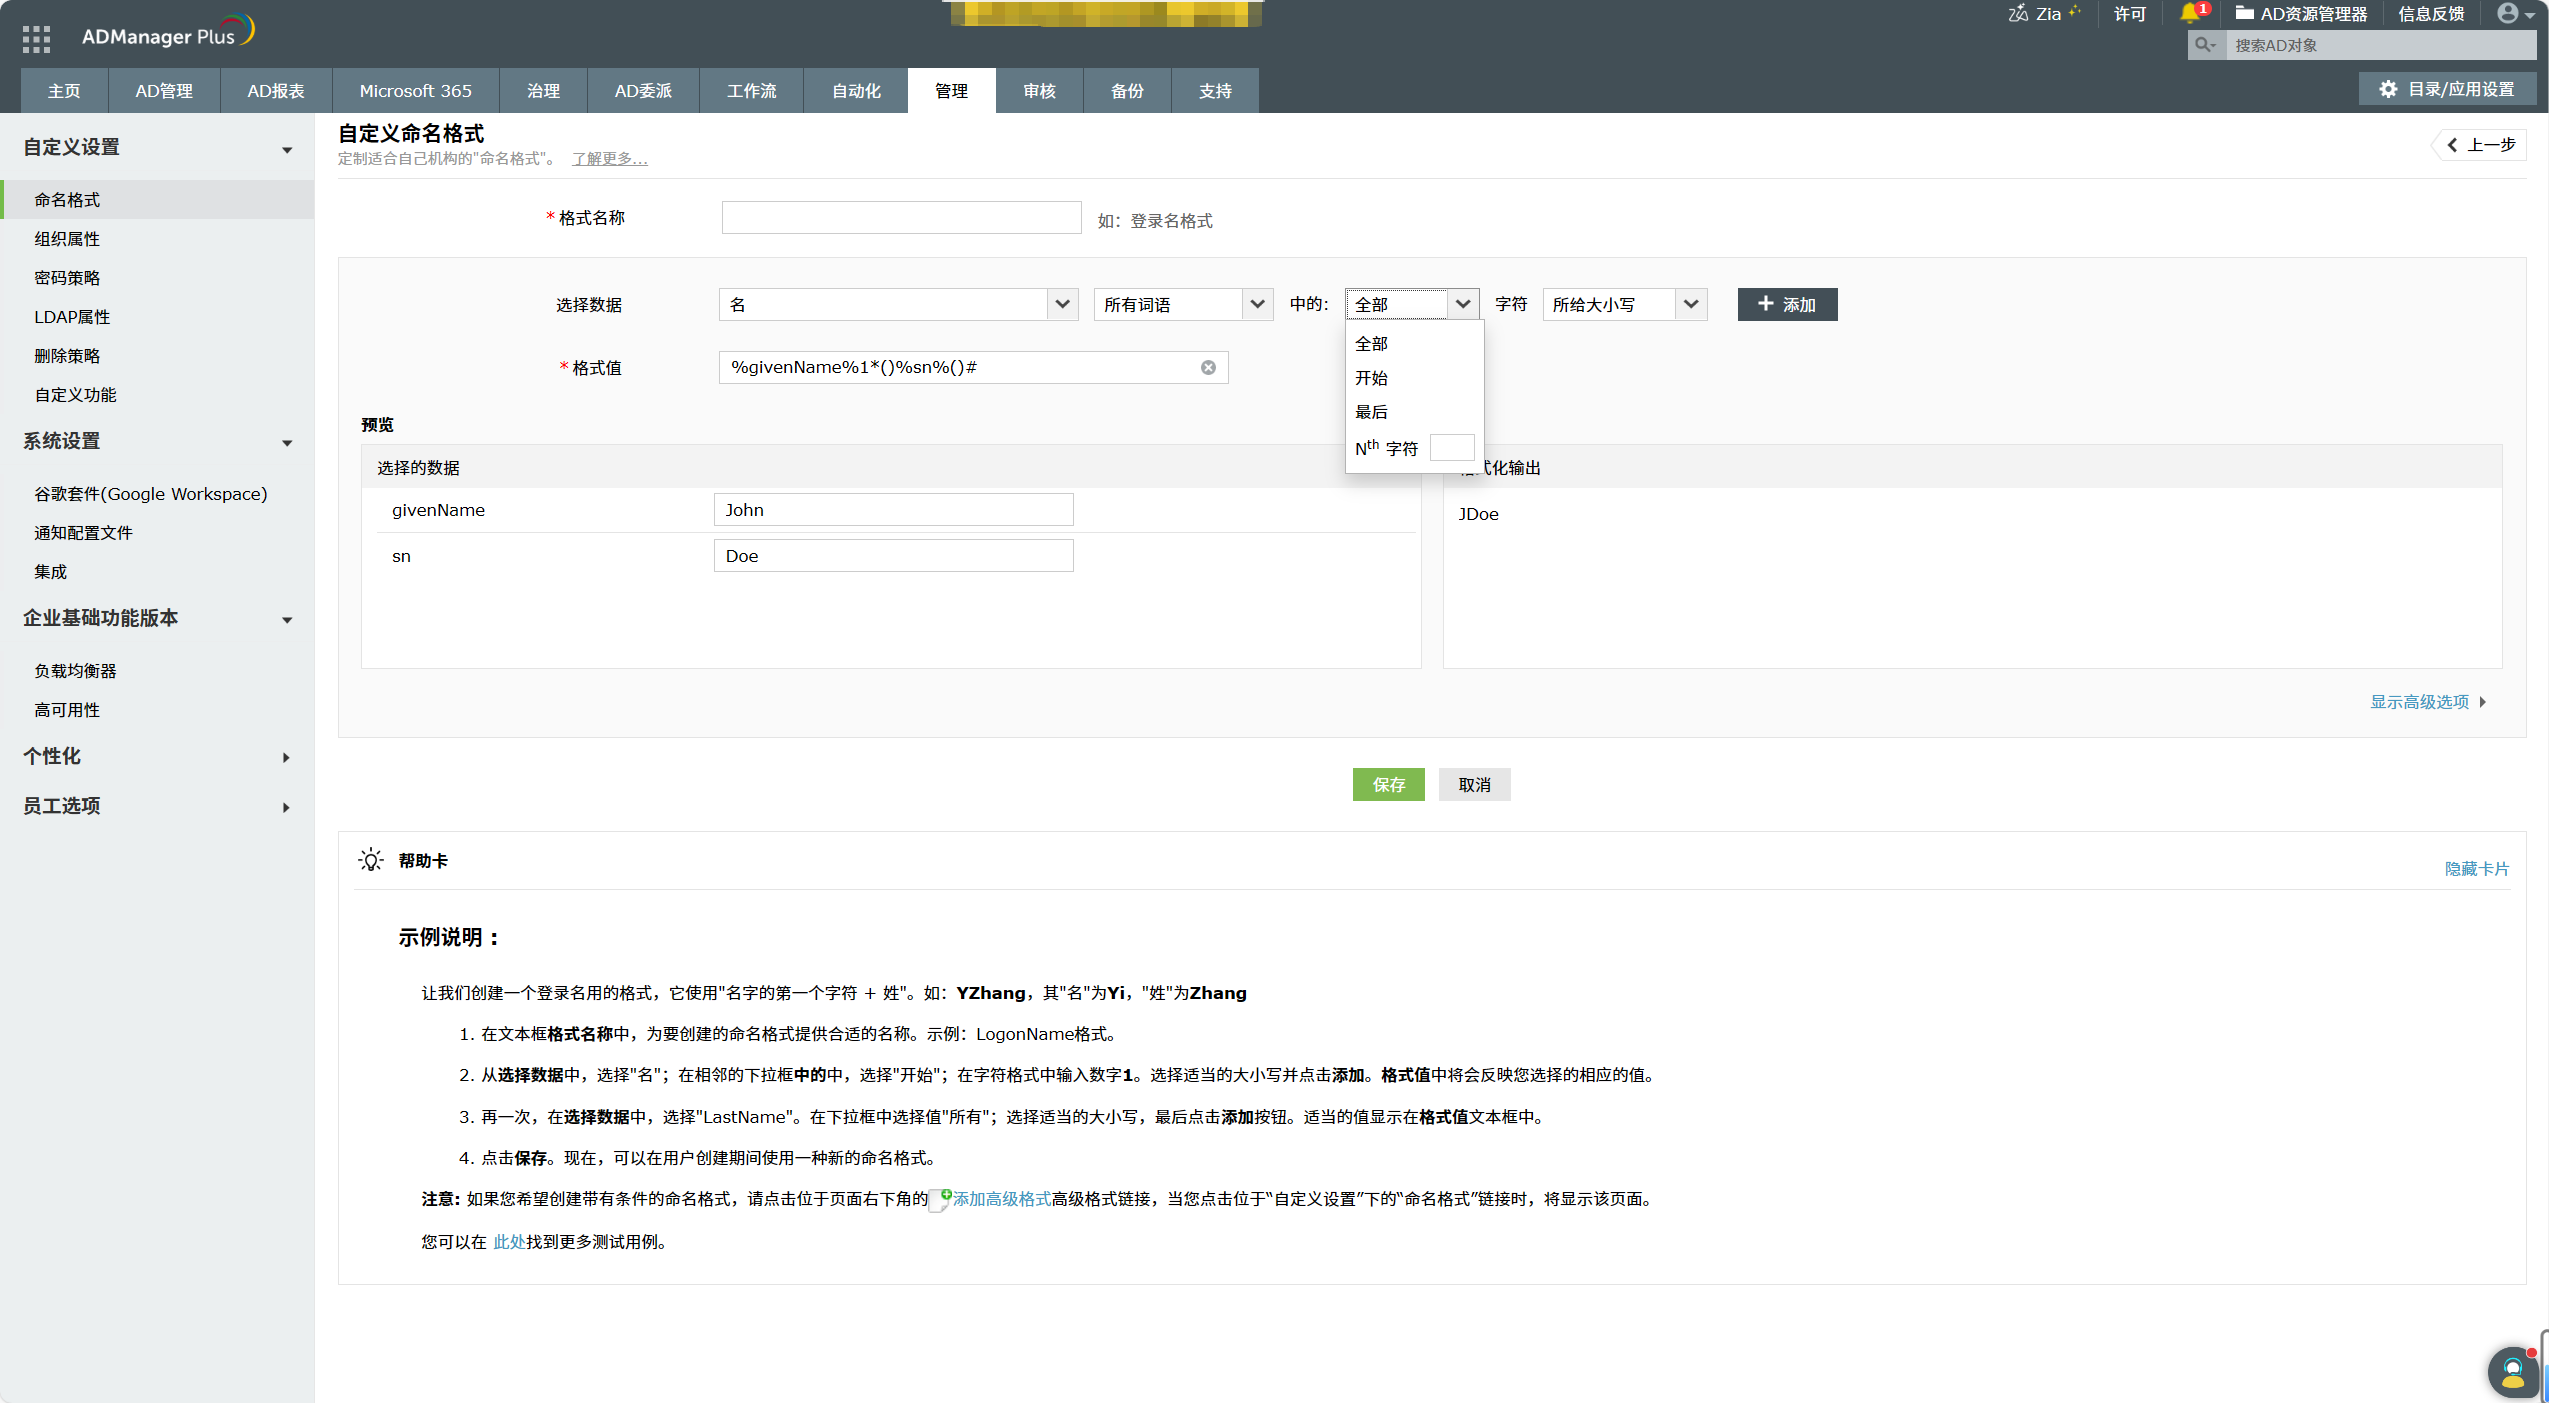The height and width of the screenshot is (1403, 2549).
Task: Select 最后 in the open dropdown
Action: 1371,411
